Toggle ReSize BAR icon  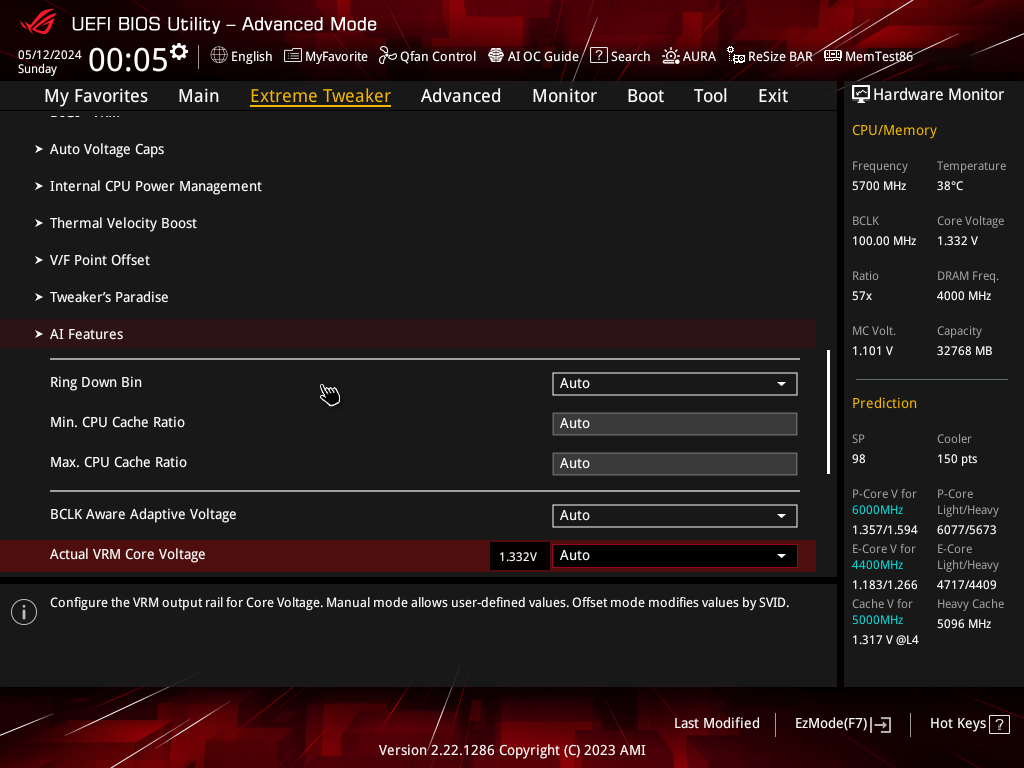coord(736,56)
